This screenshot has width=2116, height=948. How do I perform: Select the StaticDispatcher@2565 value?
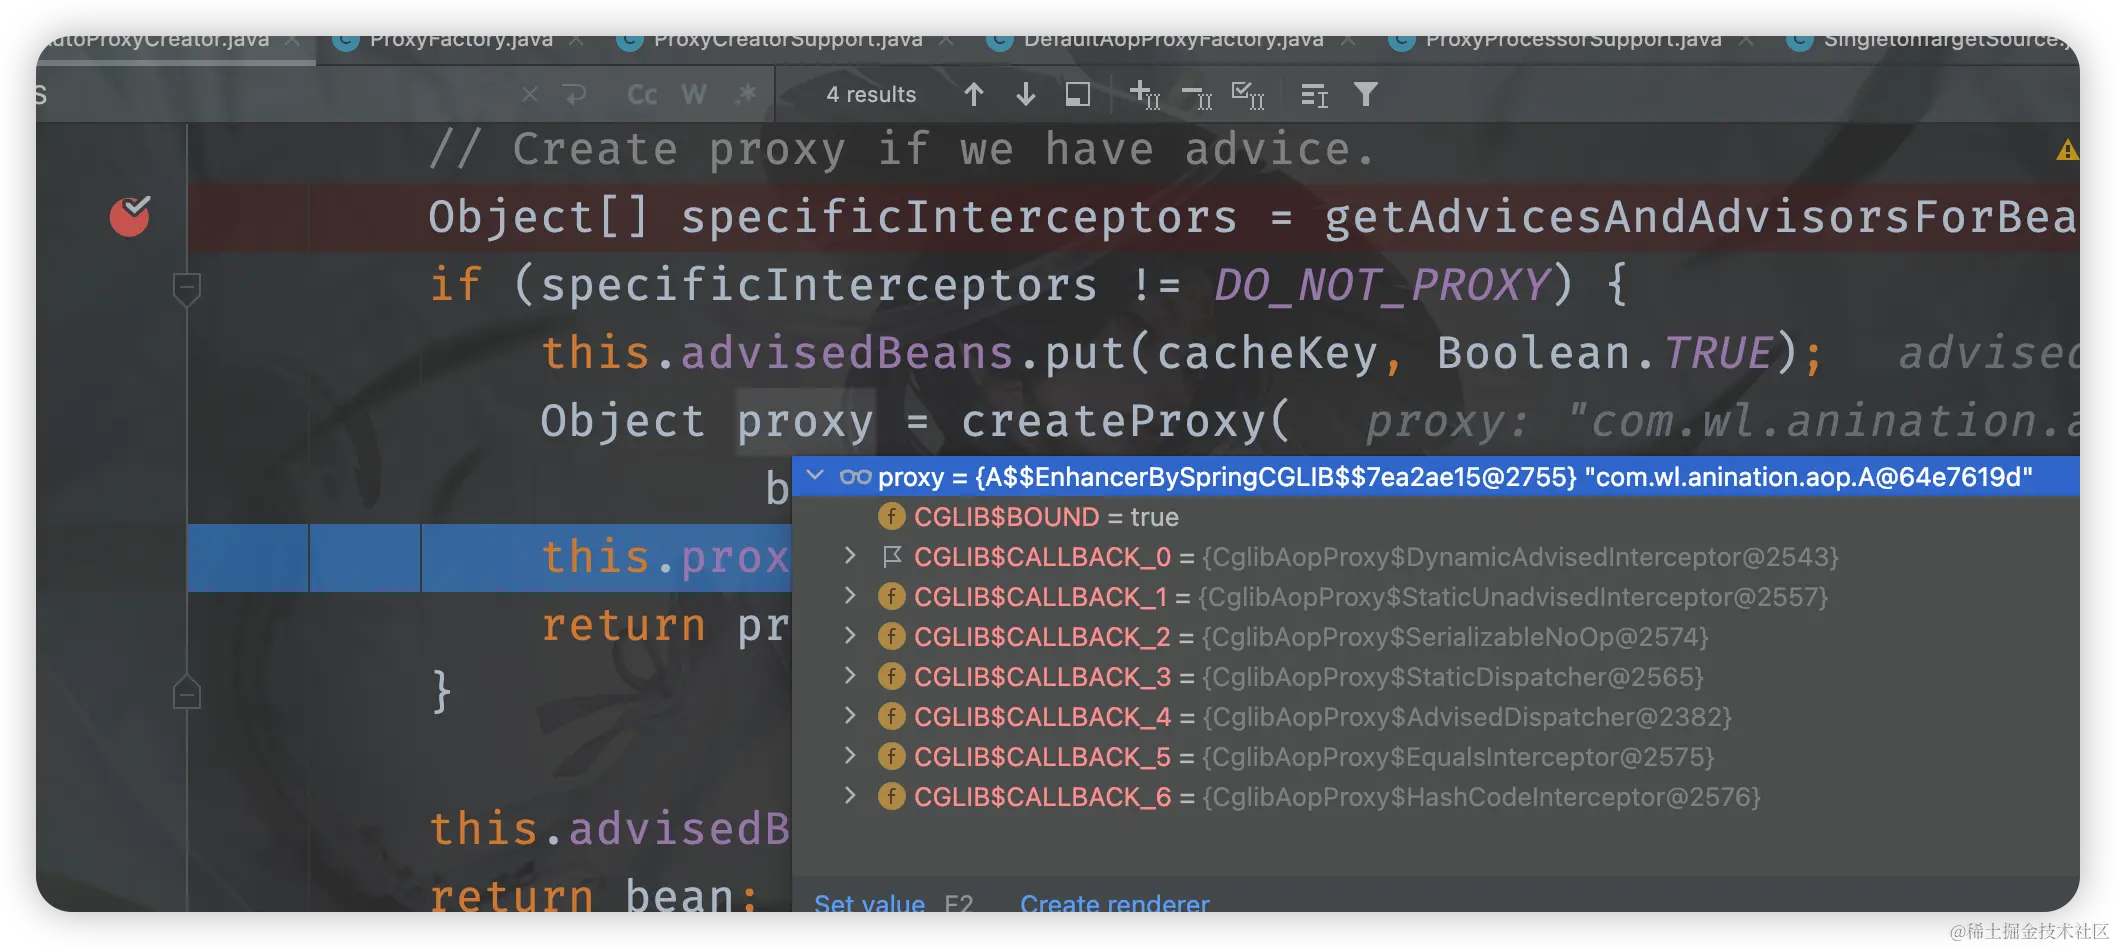(1452, 676)
